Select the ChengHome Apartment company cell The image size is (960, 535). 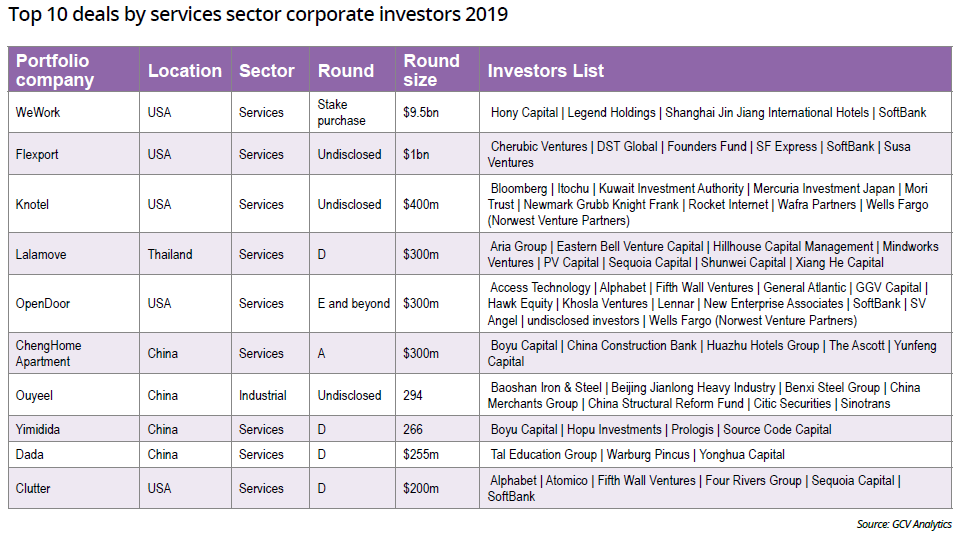(49, 353)
